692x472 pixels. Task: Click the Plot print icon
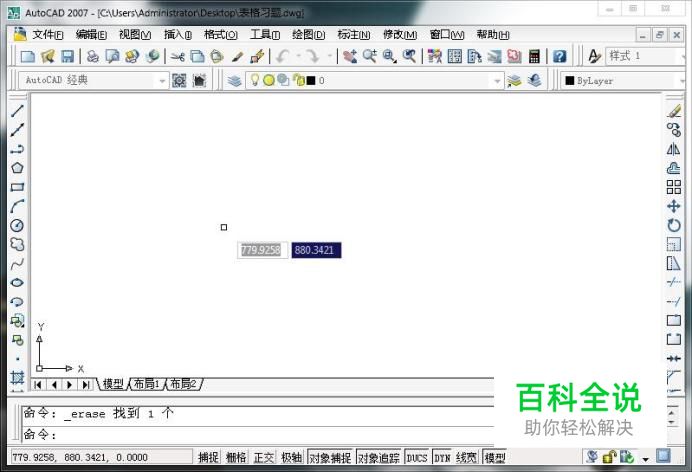tap(93, 56)
